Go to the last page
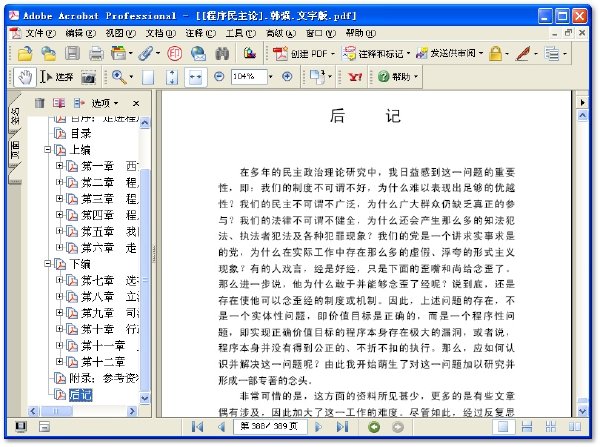600x447 pixels. point(342,427)
